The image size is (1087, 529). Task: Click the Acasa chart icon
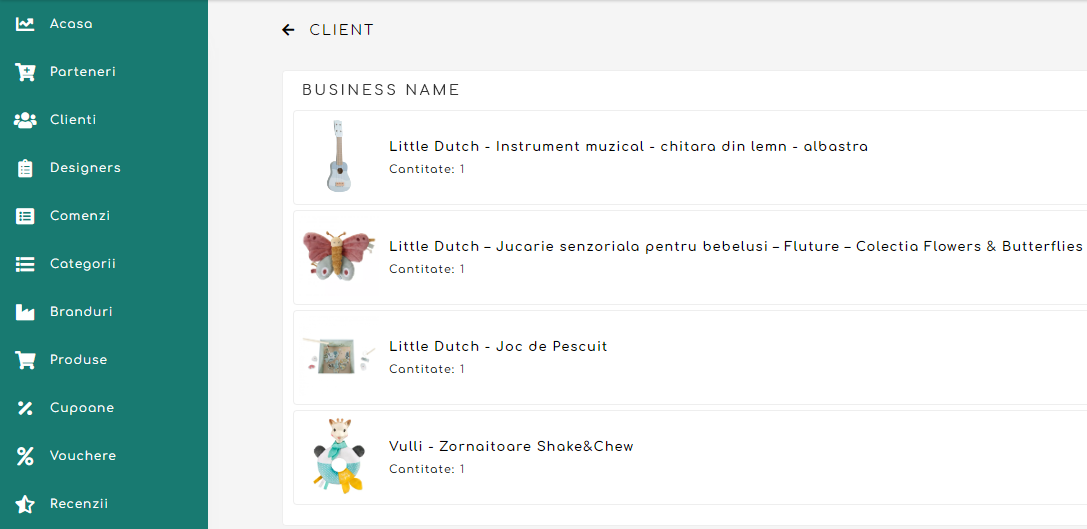tap(25, 24)
